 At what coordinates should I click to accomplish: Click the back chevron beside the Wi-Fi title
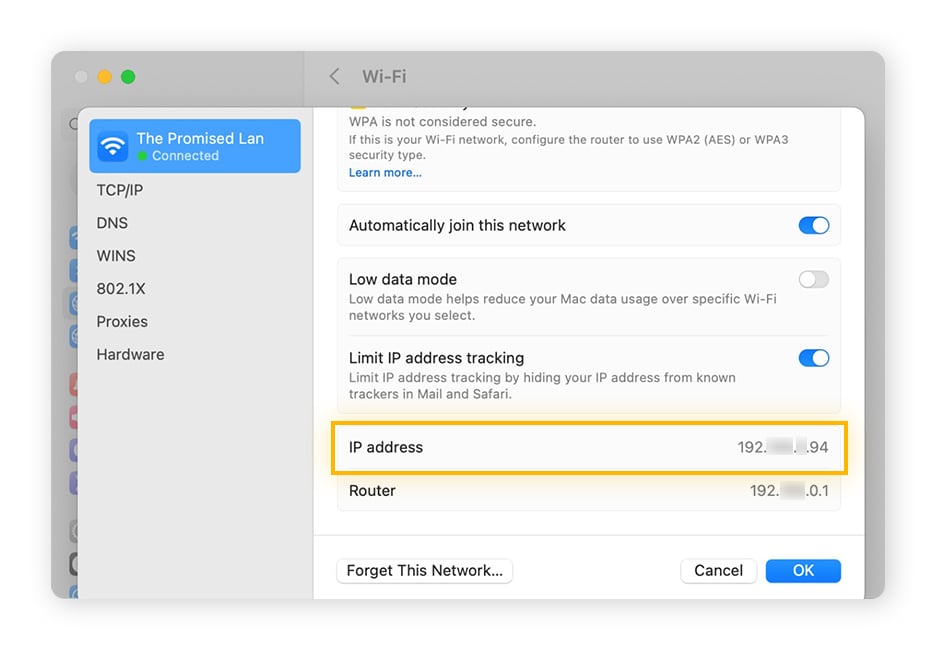coord(334,76)
